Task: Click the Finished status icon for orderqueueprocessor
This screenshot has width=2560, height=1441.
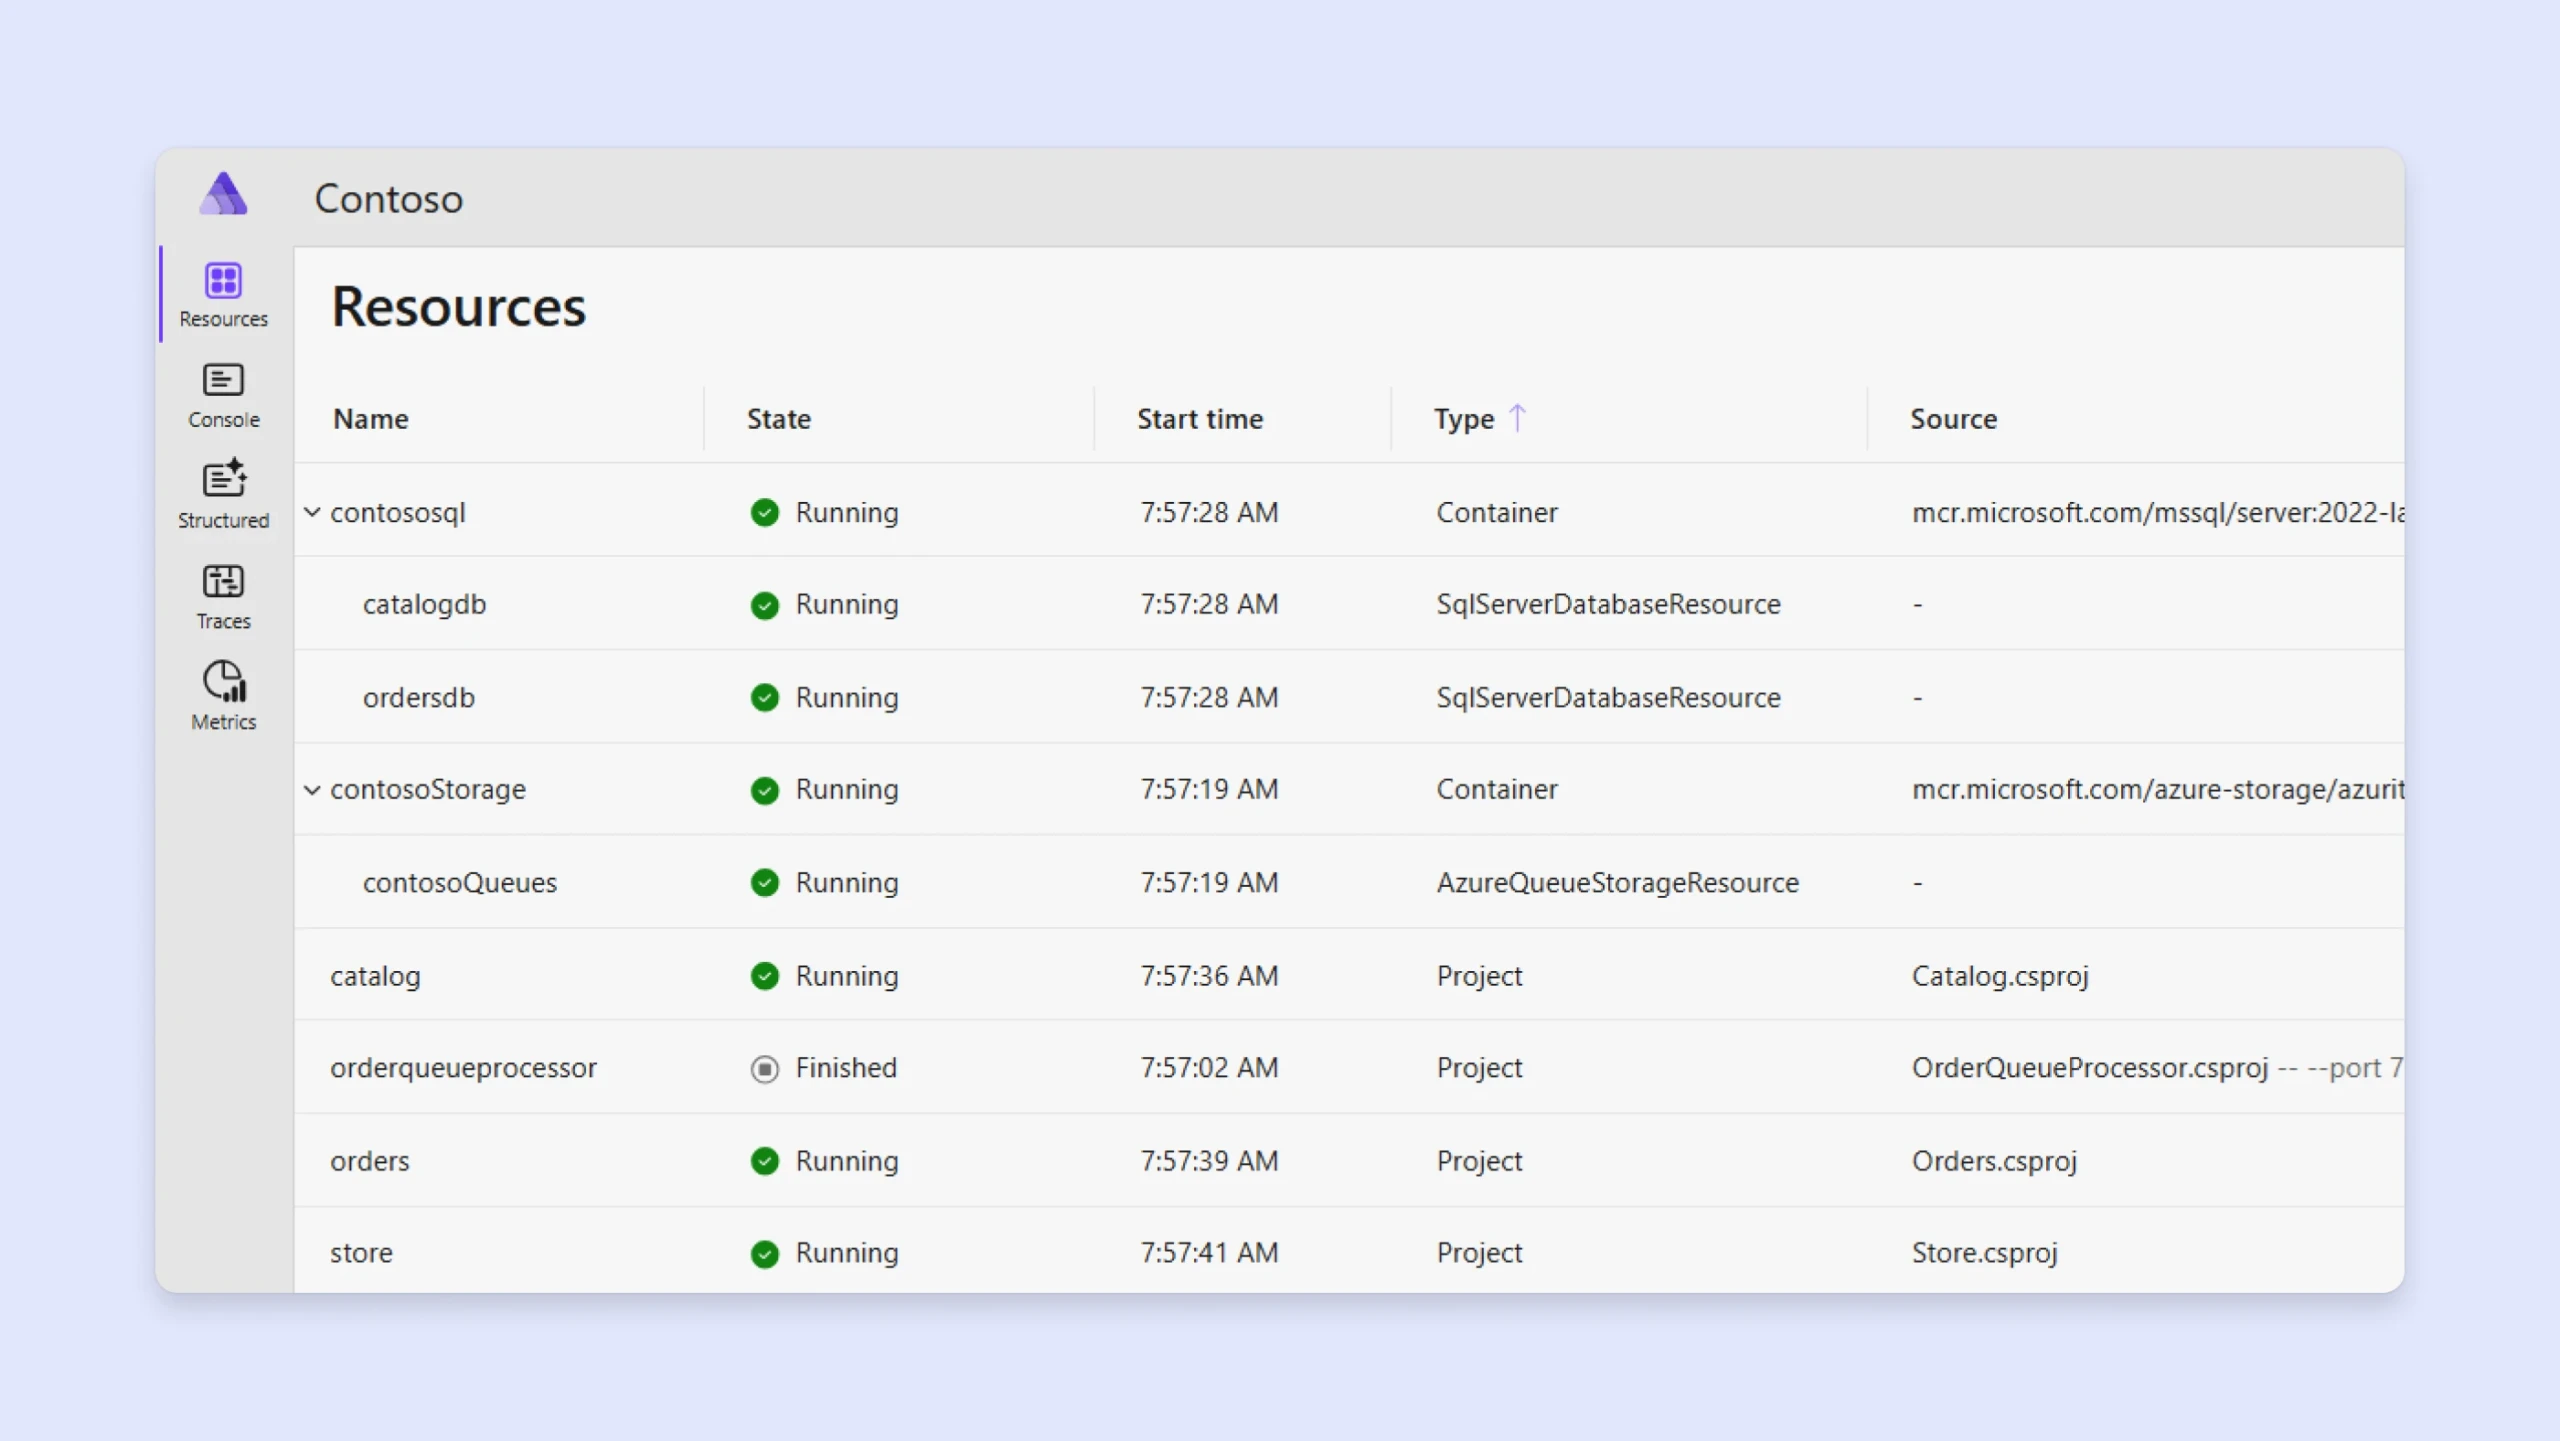Action: pos(764,1069)
